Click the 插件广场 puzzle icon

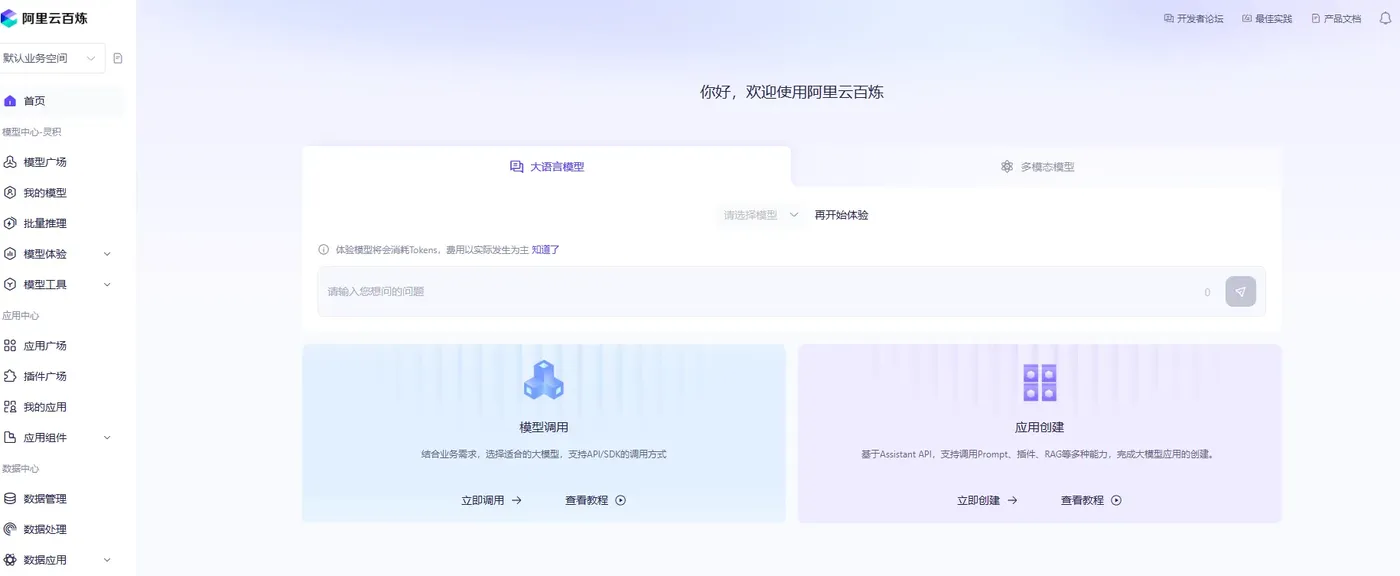[10, 376]
